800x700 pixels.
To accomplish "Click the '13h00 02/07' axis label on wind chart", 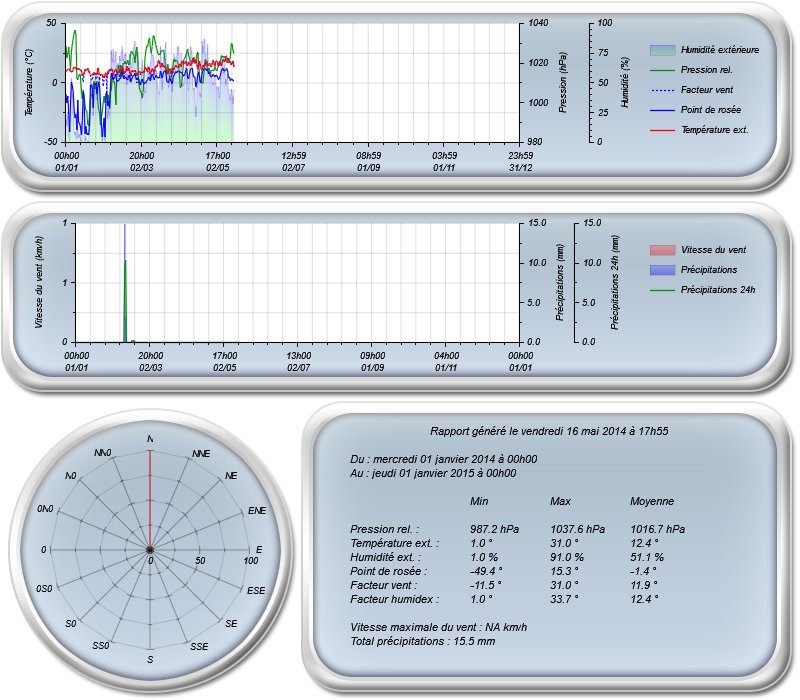I will pyautogui.click(x=298, y=362).
